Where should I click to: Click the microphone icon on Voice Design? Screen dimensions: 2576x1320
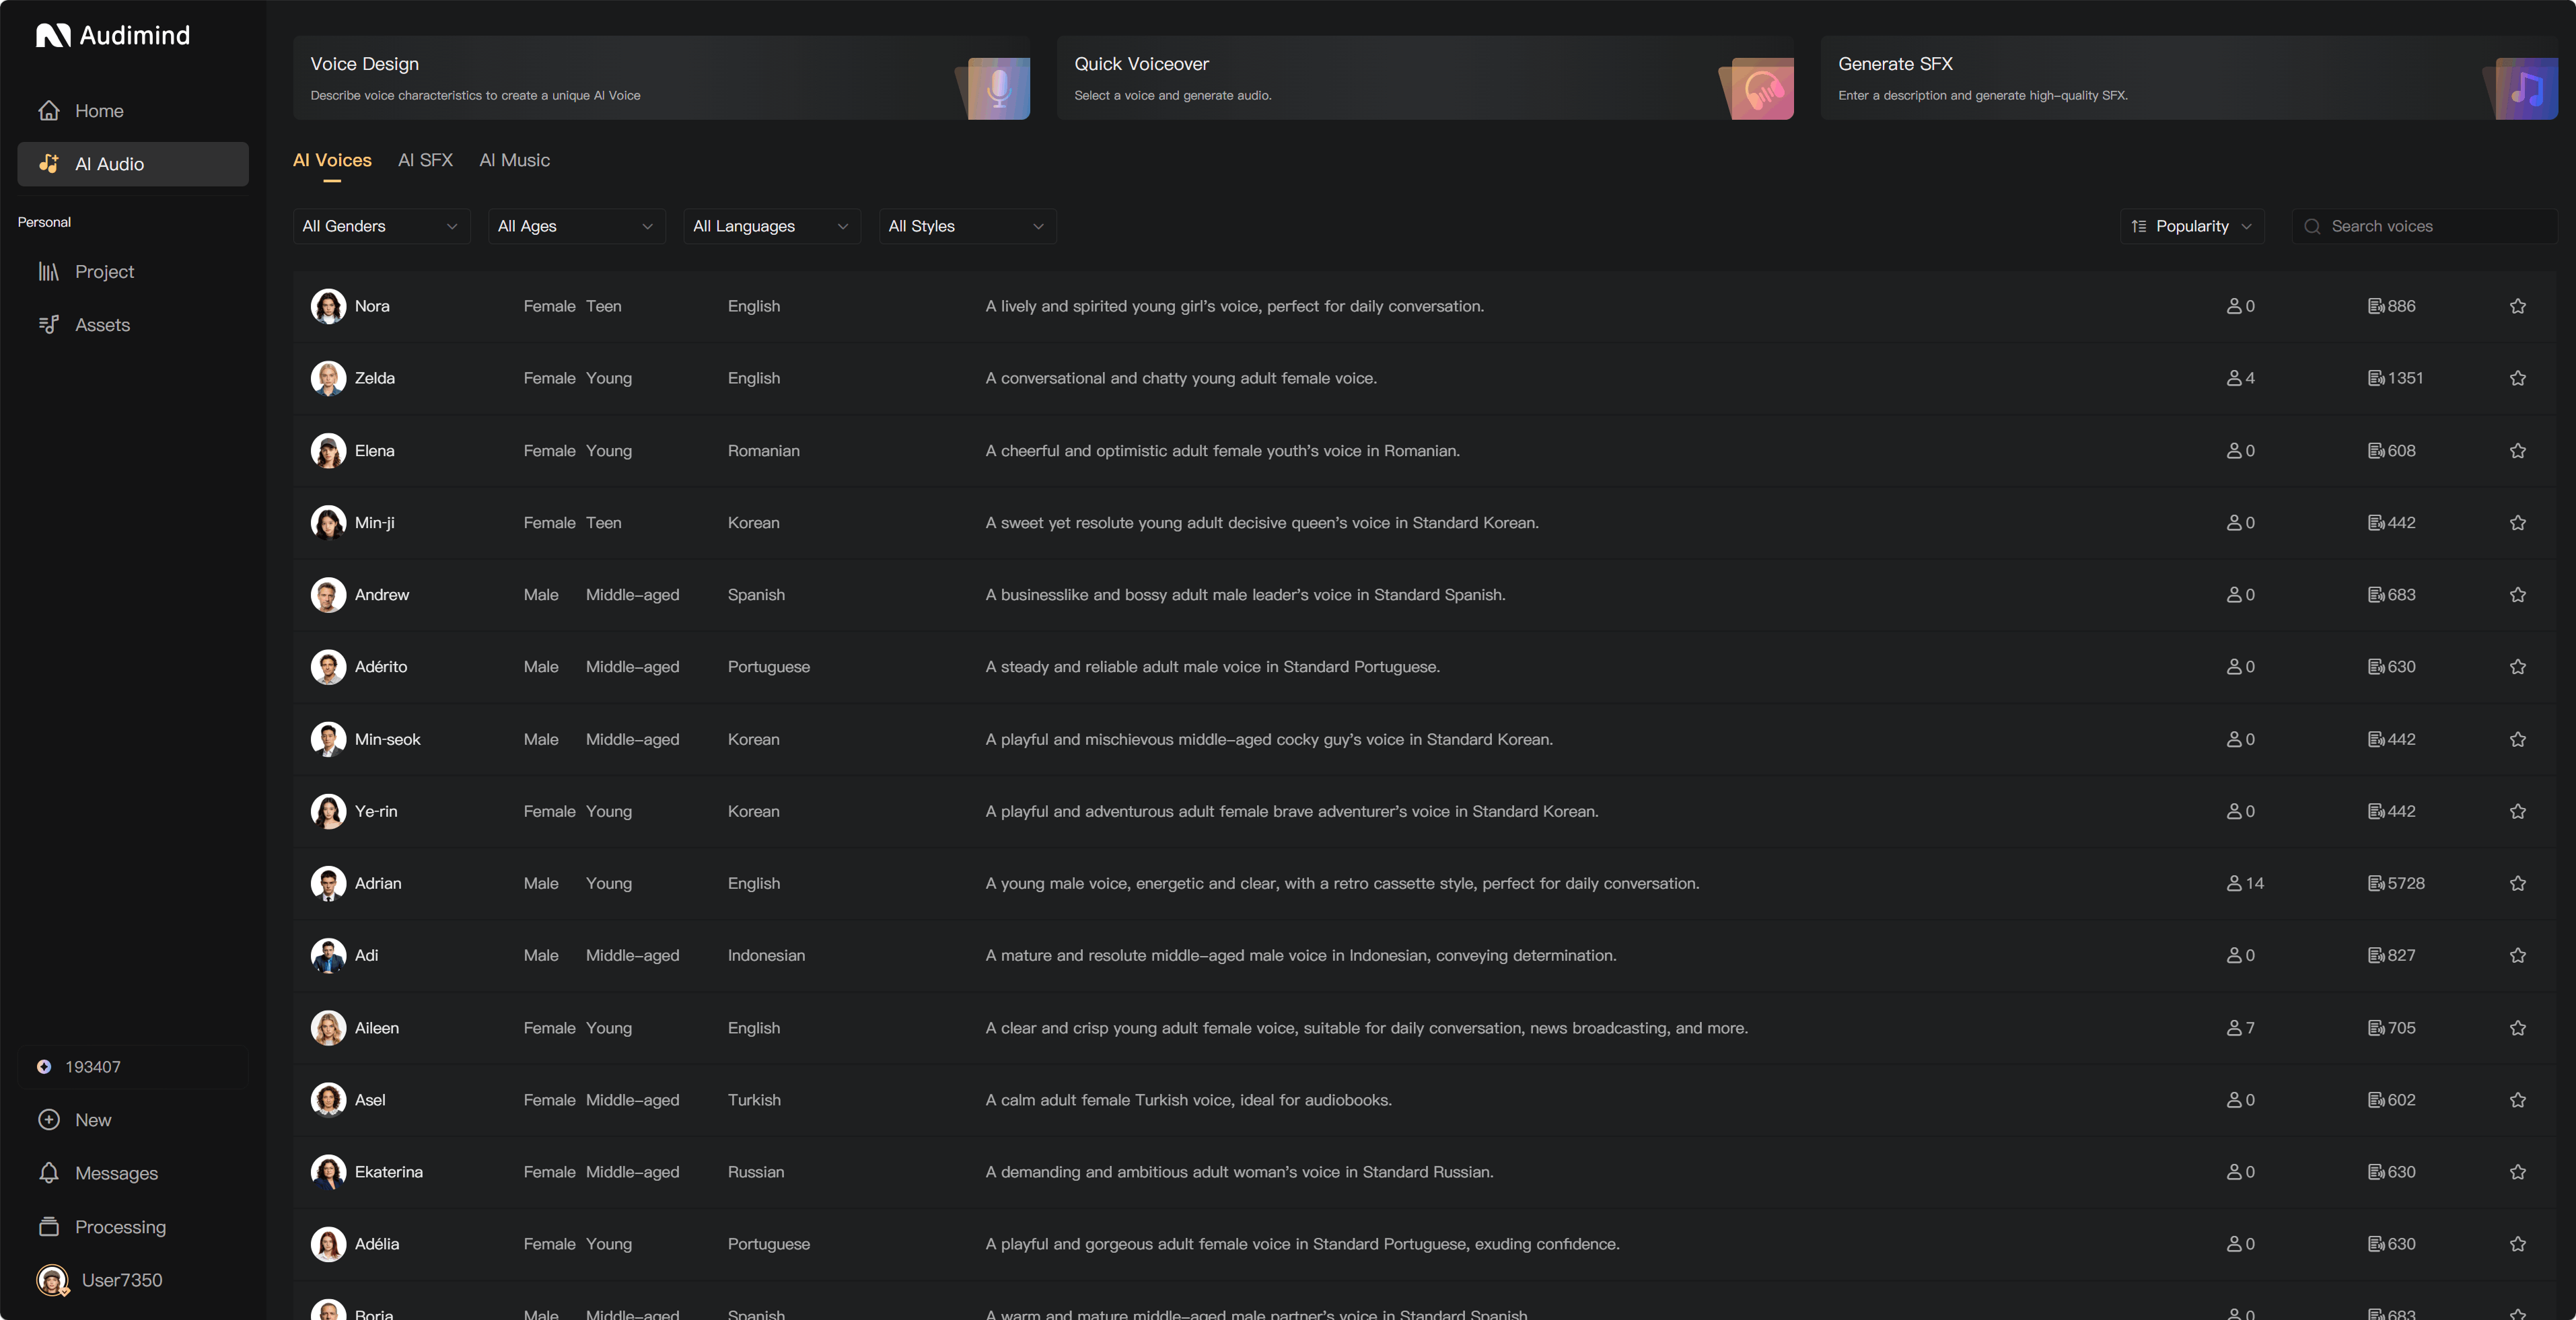click(x=999, y=89)
